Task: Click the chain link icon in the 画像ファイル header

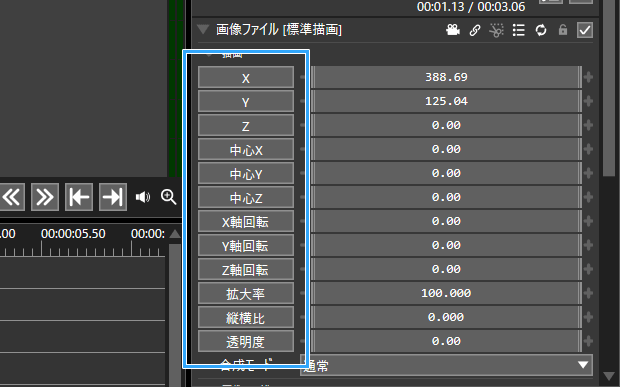Action: coord(475,30)
